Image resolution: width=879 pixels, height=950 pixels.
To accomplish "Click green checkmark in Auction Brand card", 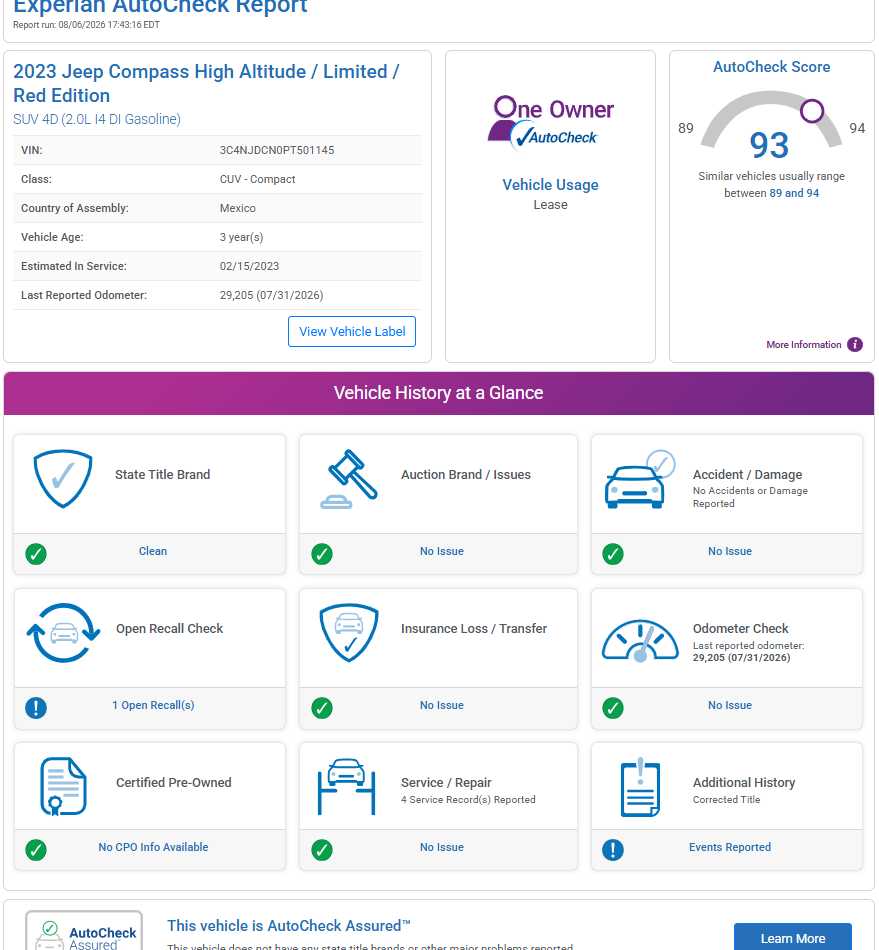I will pos(322,554).
